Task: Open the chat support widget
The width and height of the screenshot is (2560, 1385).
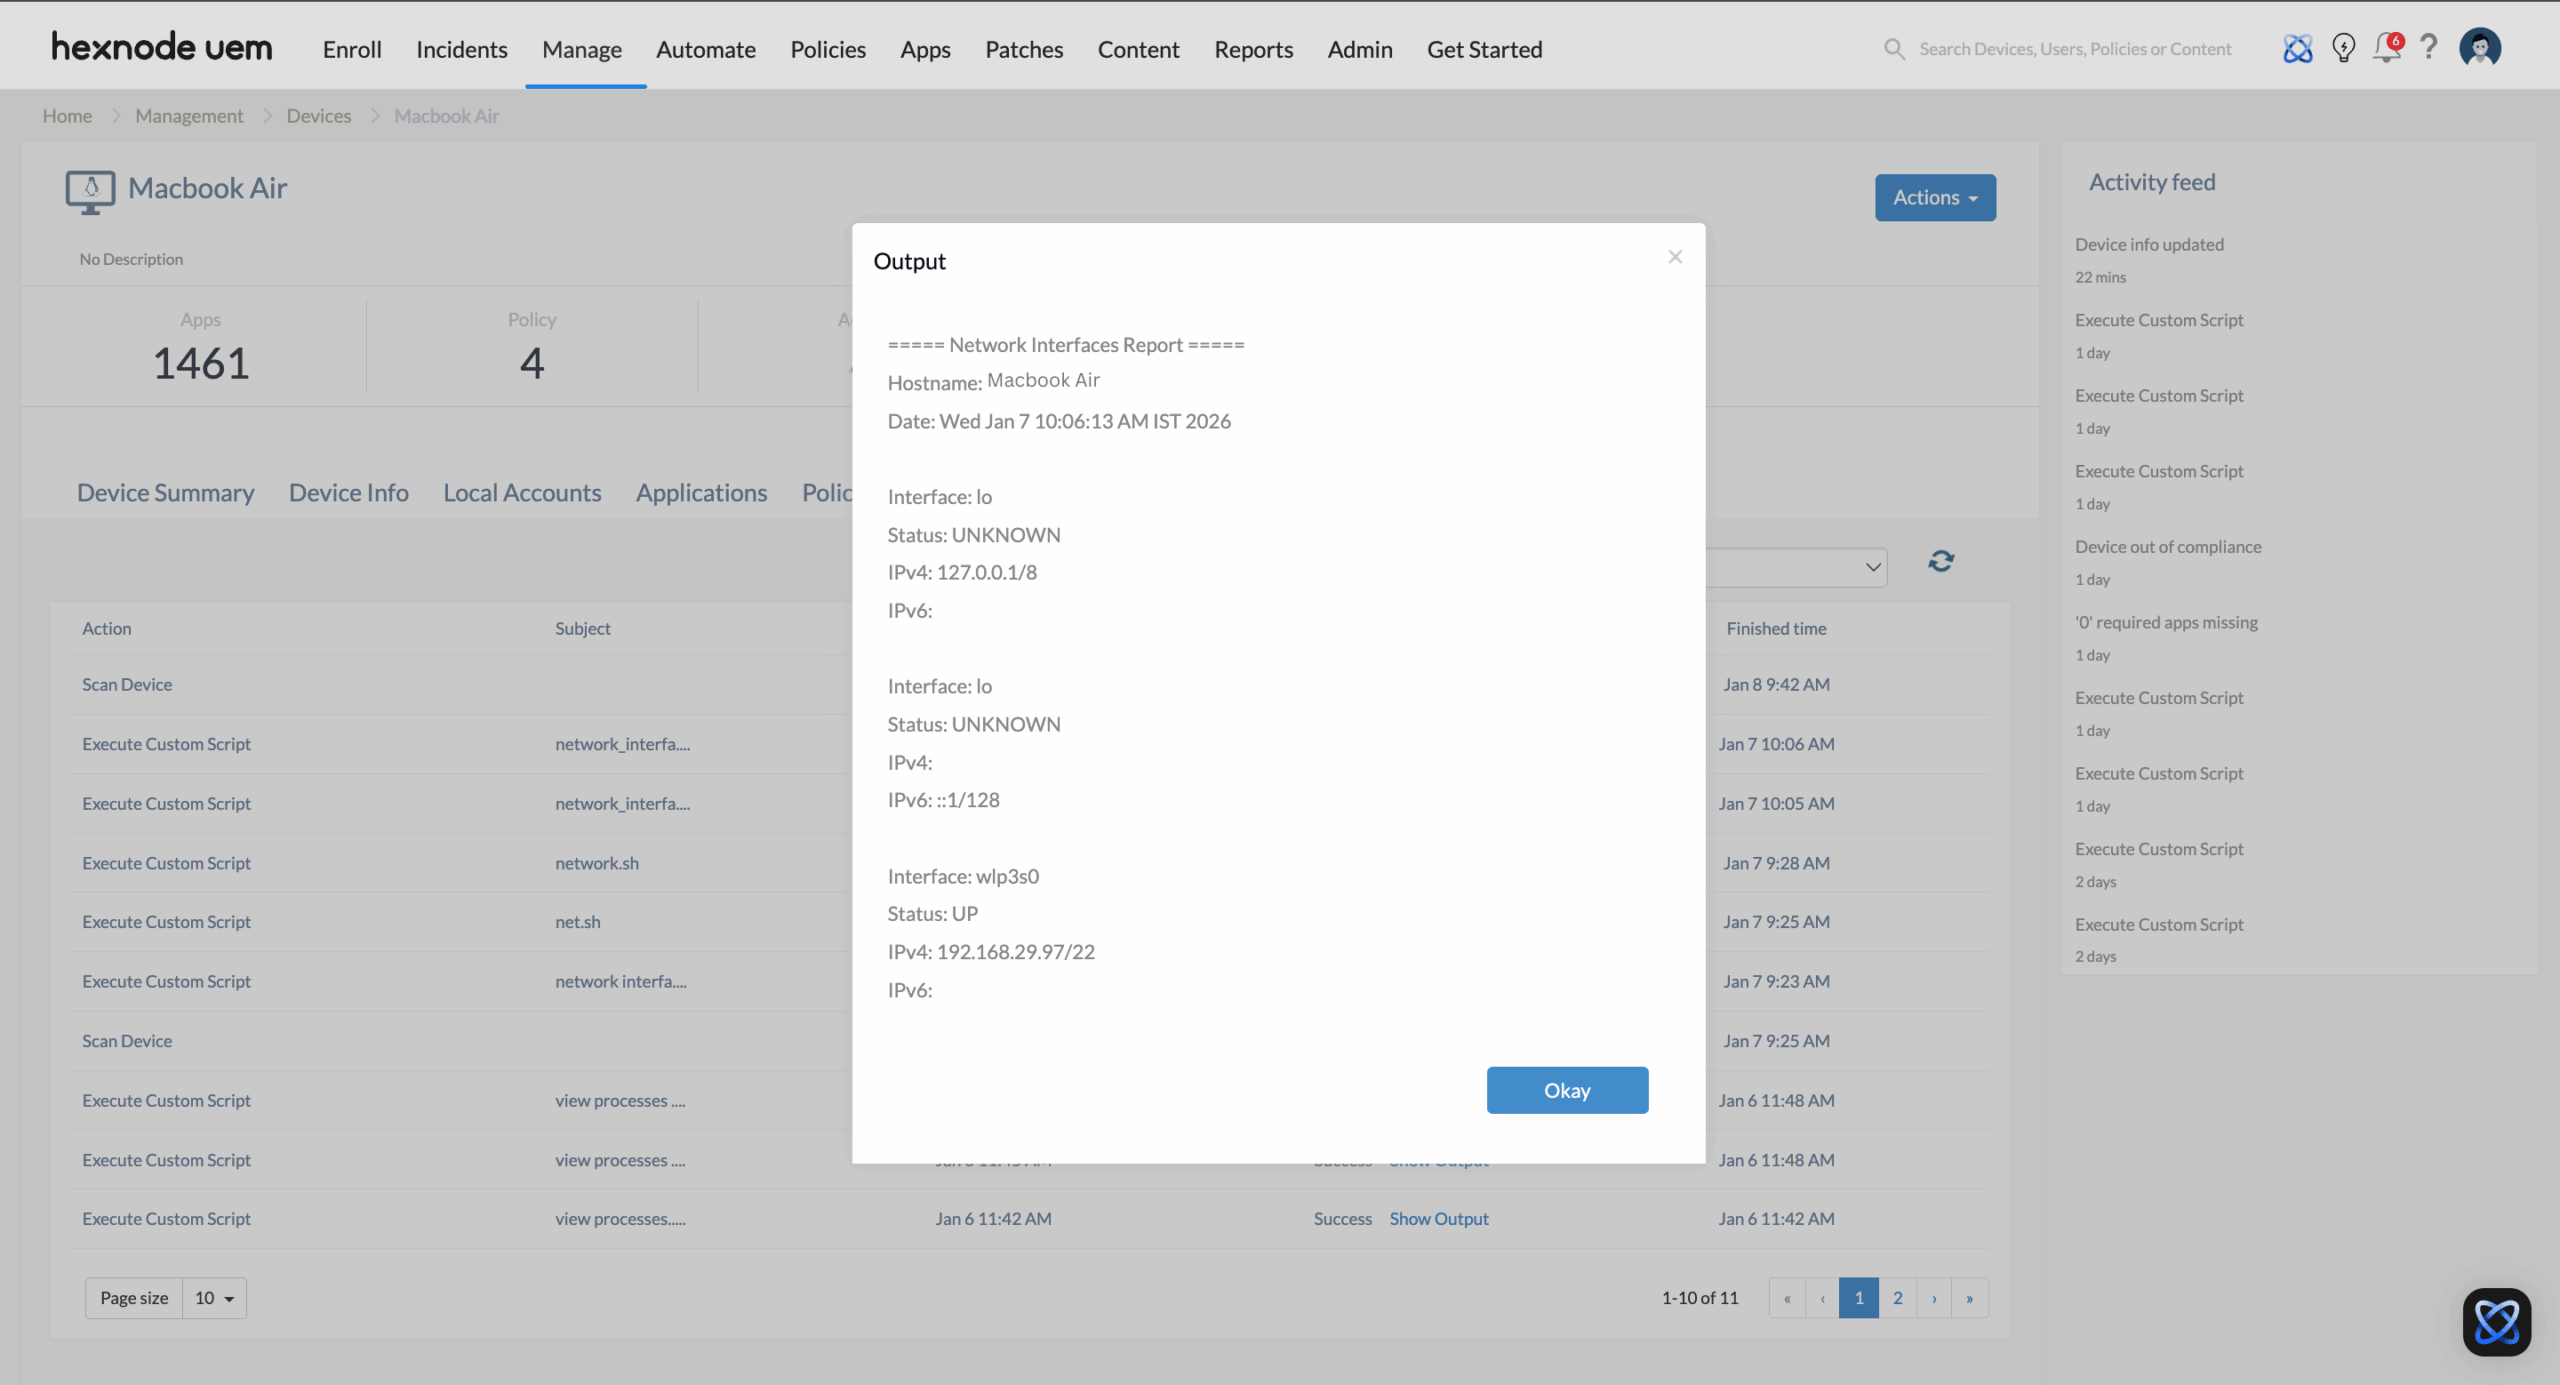Action: (2495, 1320)
